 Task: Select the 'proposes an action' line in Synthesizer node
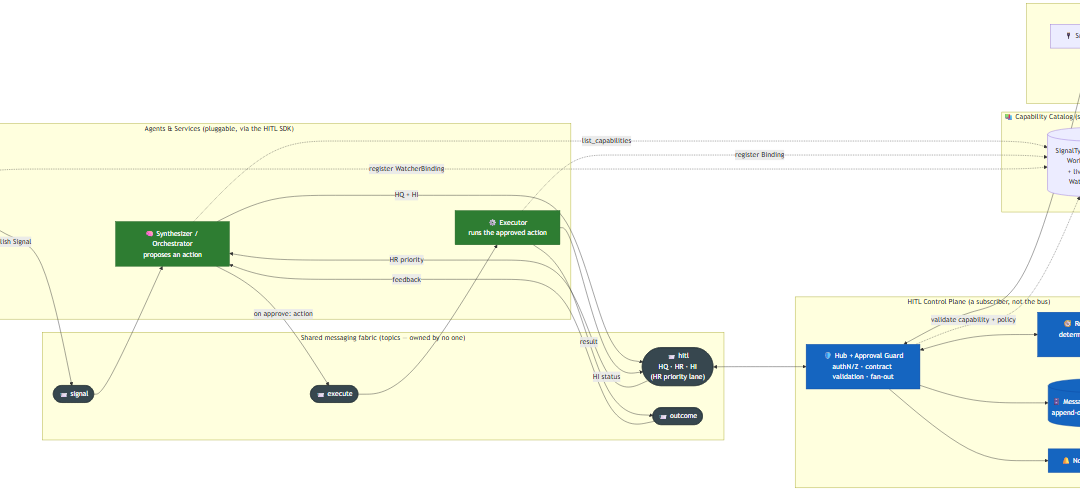tap(172, 255)
